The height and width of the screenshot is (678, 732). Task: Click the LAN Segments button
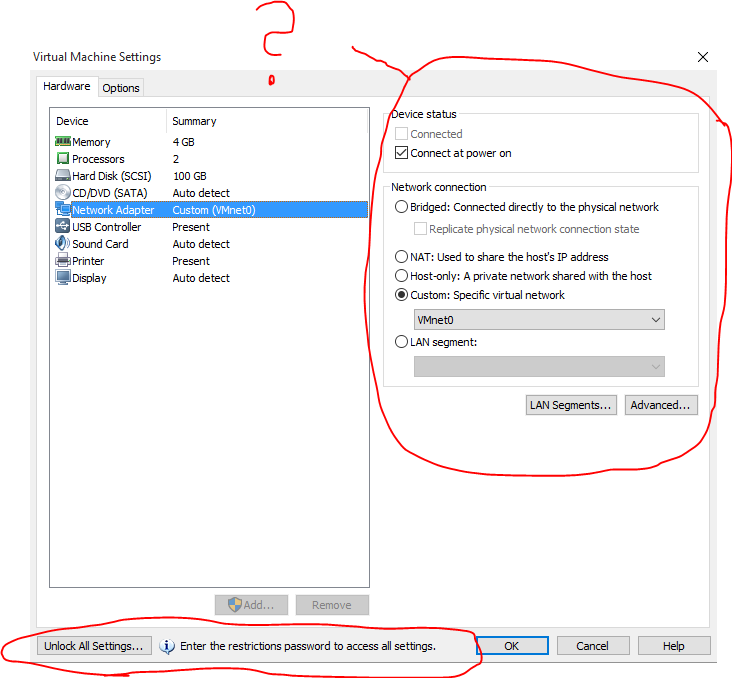570,405
